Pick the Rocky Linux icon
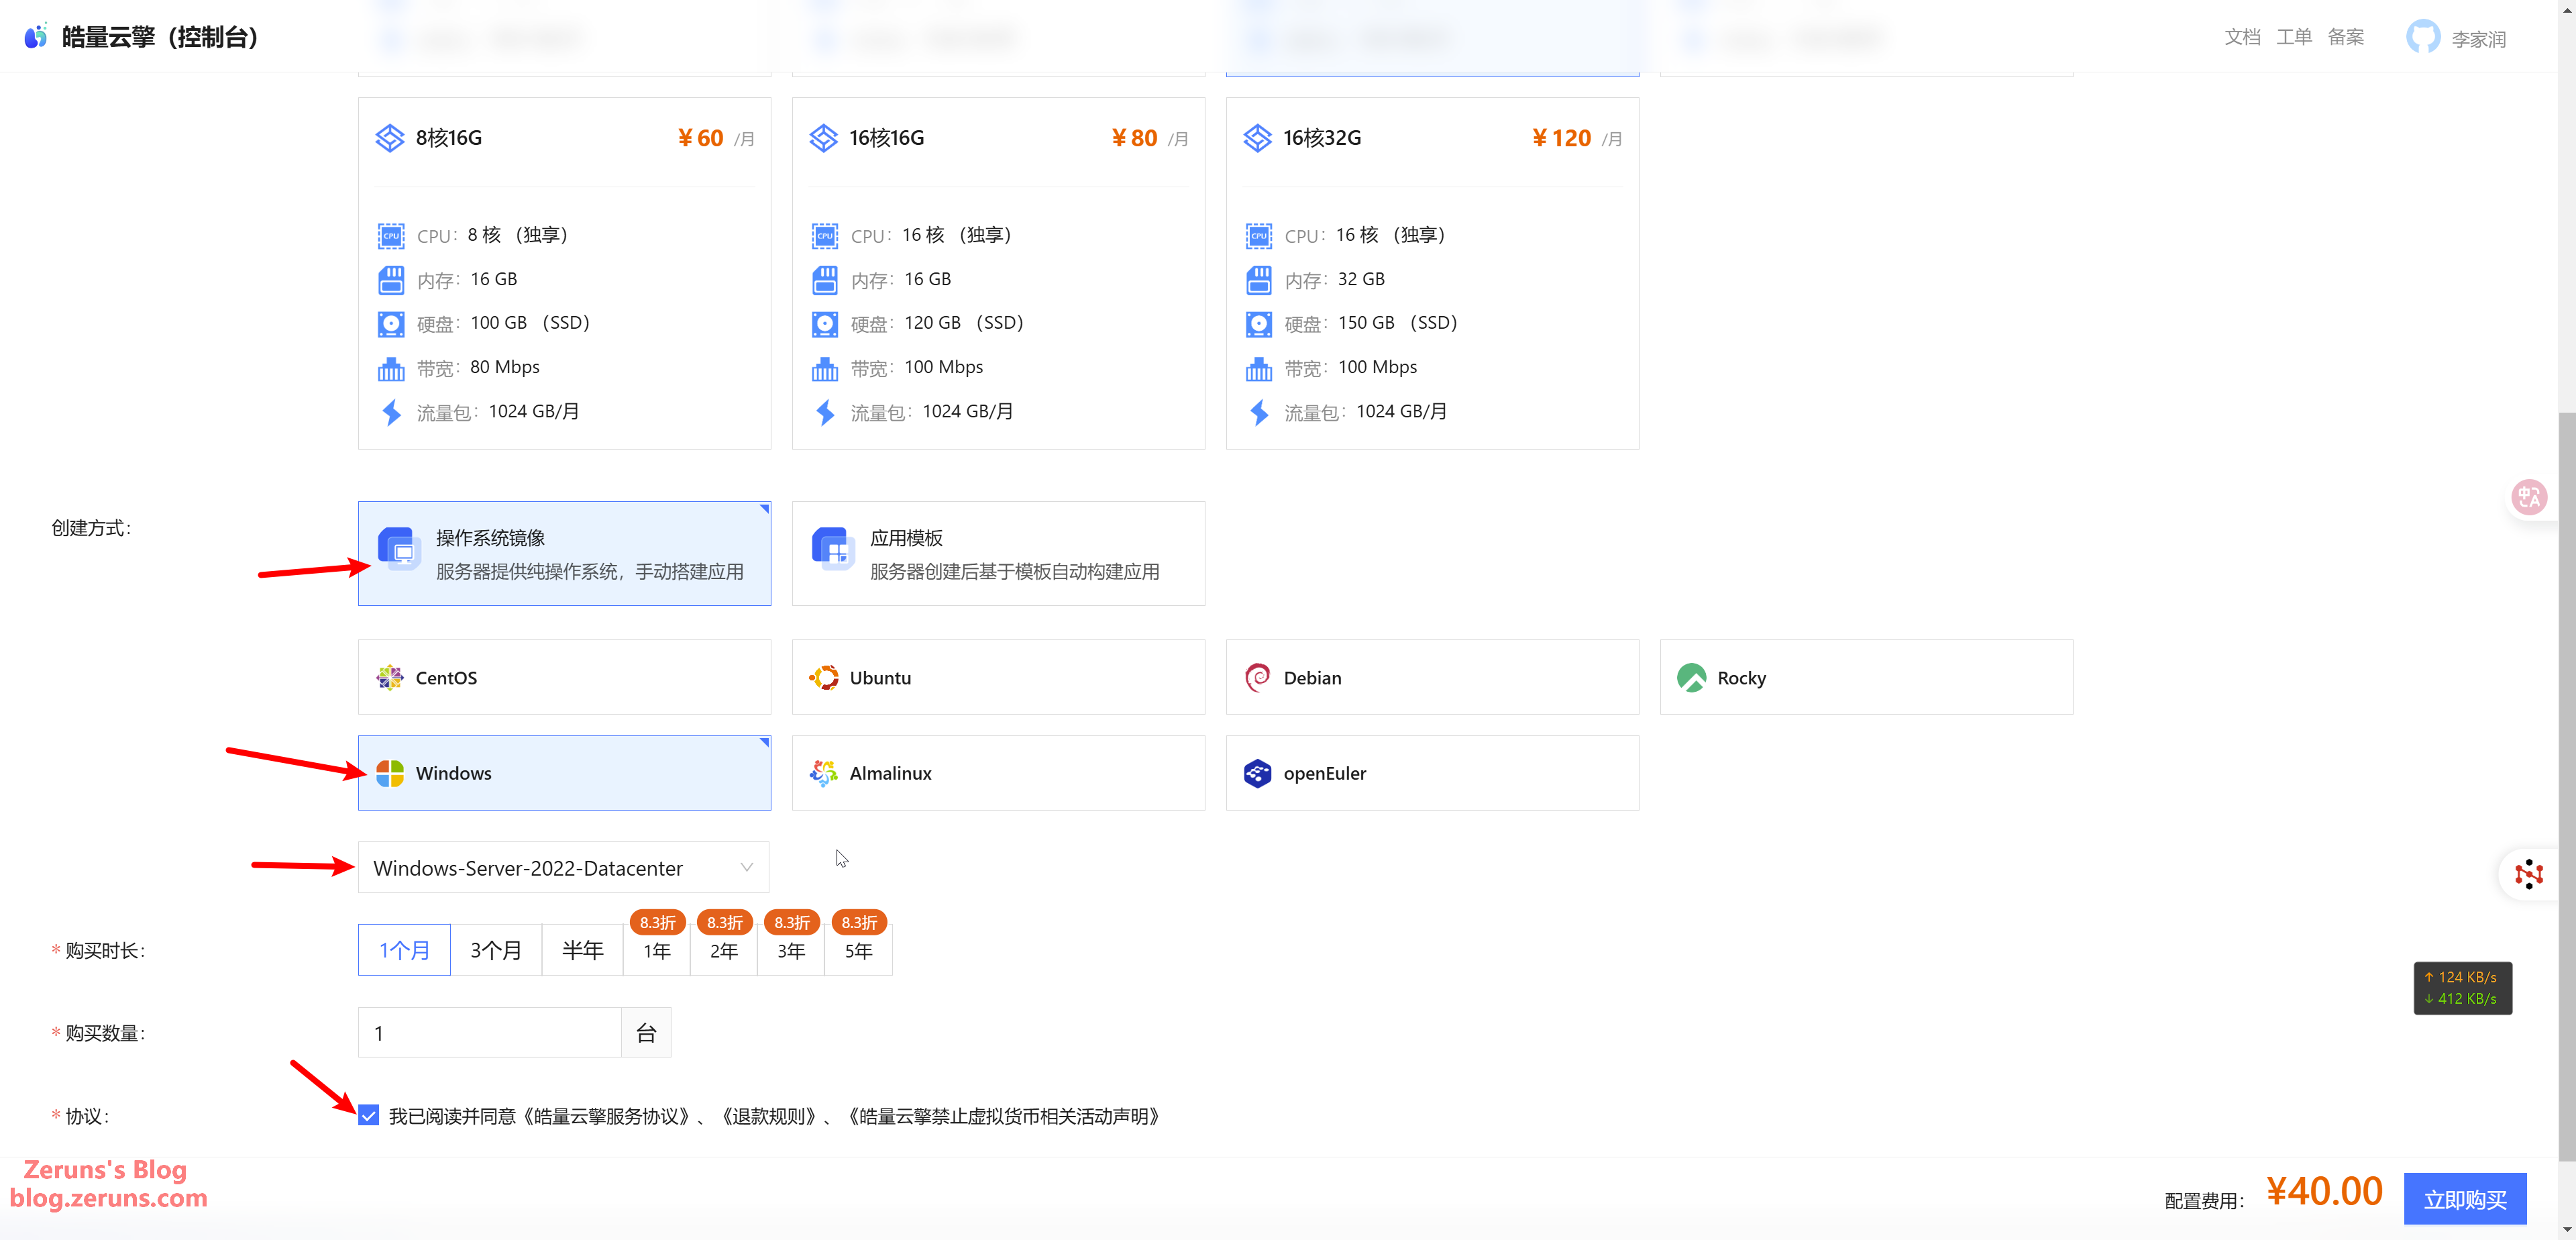The height and width of the screenshot is (1240, 2576). (1691, 677)
